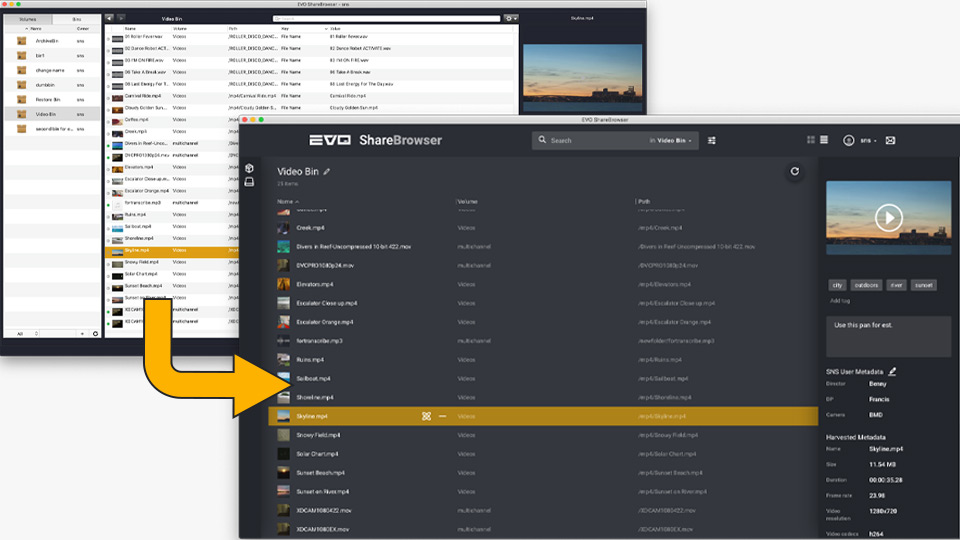Image resolution: width=960 pixels, height=540 pixels.
Task: Click the Add tag field
Action: pos(840,301)
